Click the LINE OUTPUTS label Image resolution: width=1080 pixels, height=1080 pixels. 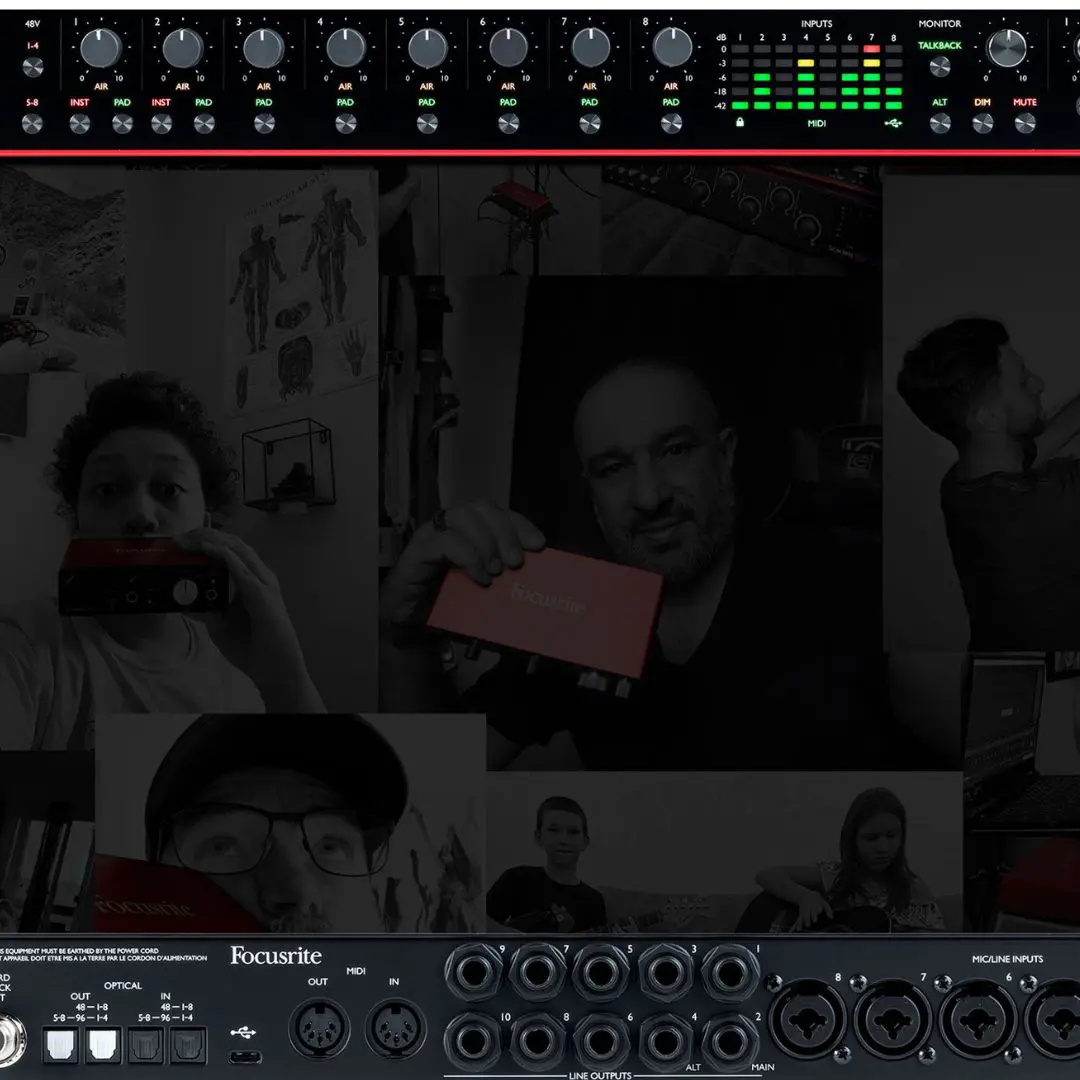click(x=600, y=1074)
